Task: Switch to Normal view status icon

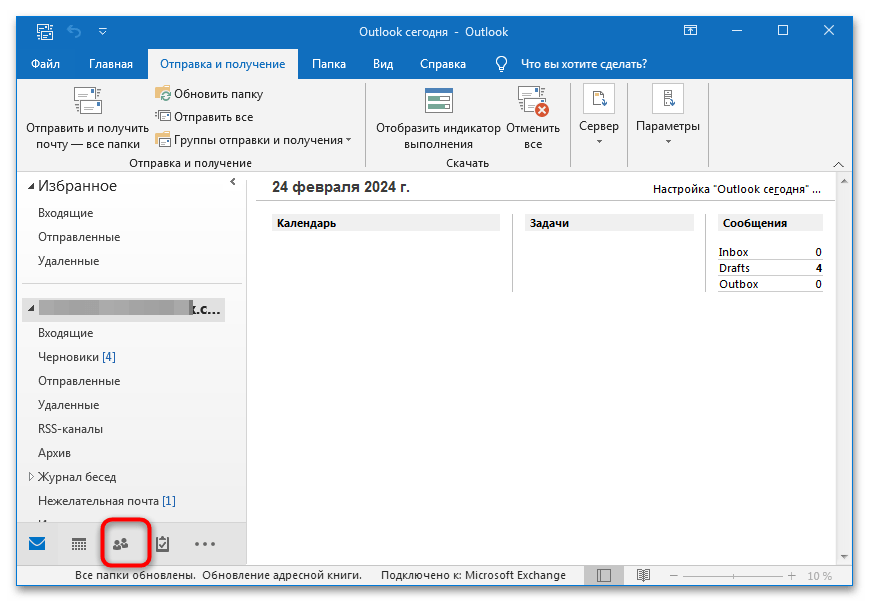Action: 604,575
